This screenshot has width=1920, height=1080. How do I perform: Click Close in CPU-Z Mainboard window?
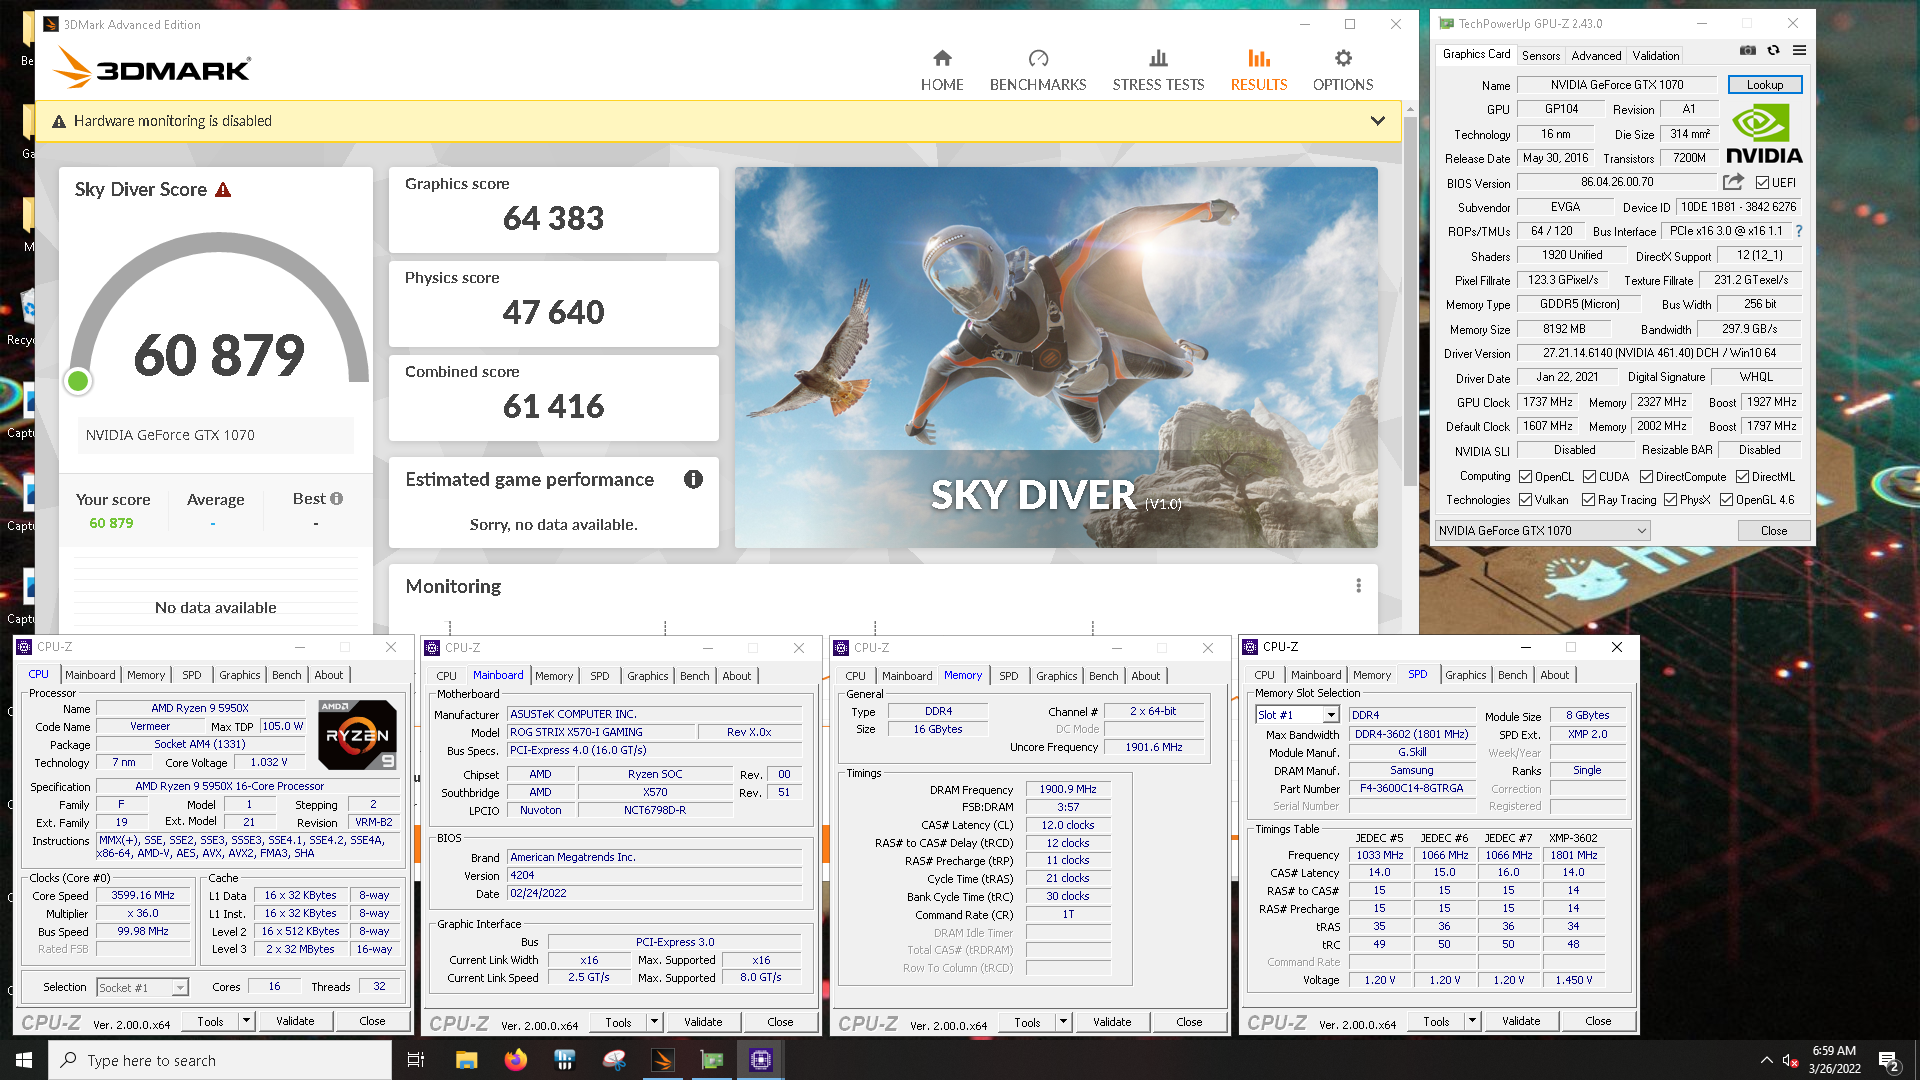point(780,1022)
